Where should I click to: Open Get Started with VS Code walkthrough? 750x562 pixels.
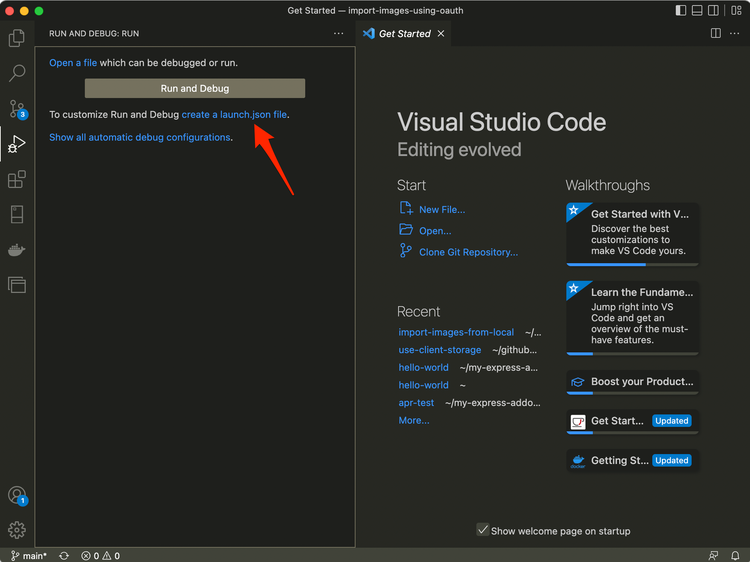[x=632, y=234]
